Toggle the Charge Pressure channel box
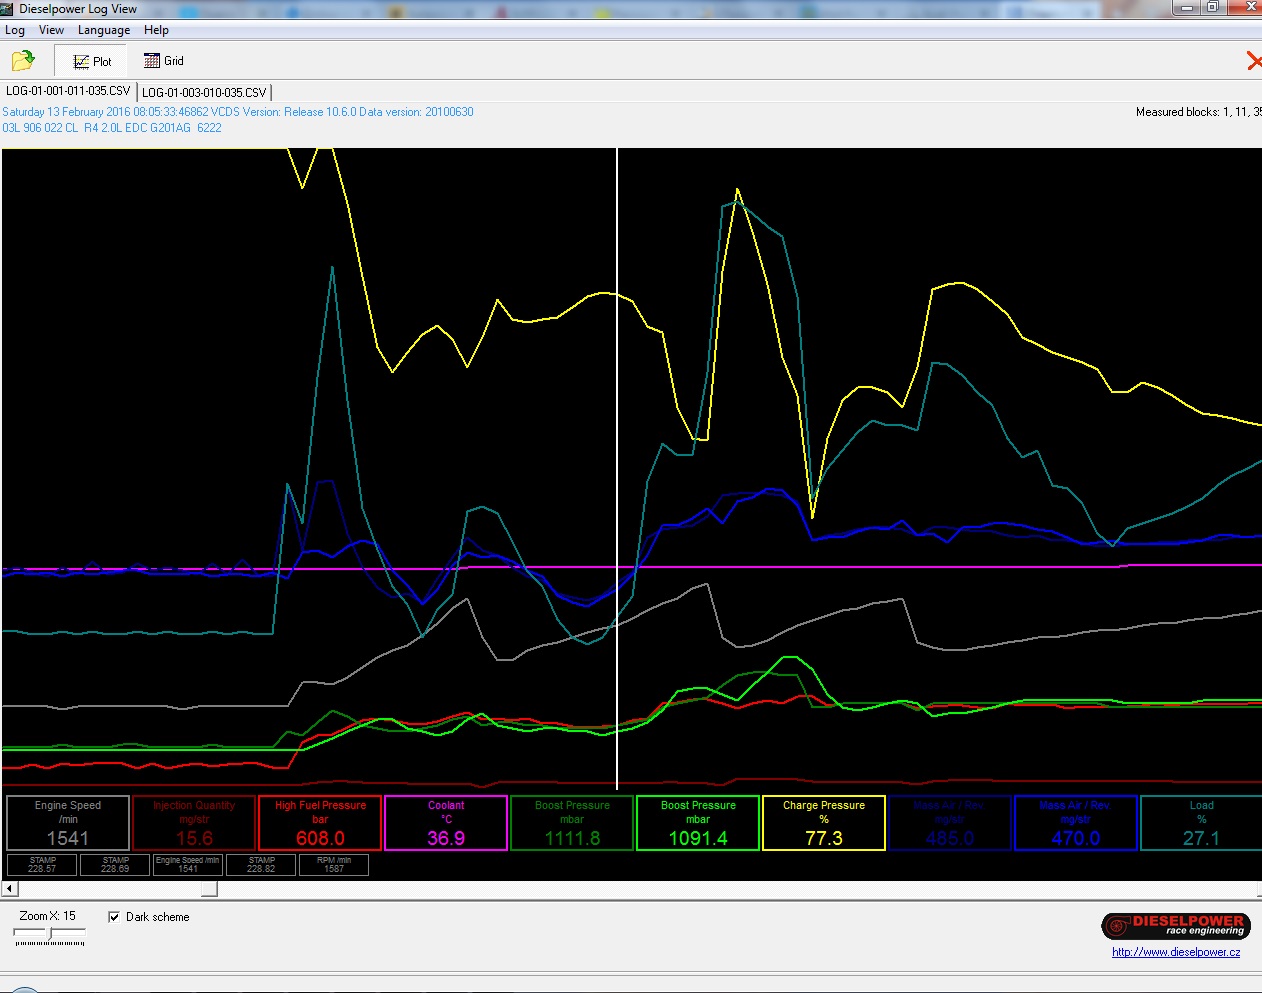This screenshot has height=993, width=1262. (824, 823)
